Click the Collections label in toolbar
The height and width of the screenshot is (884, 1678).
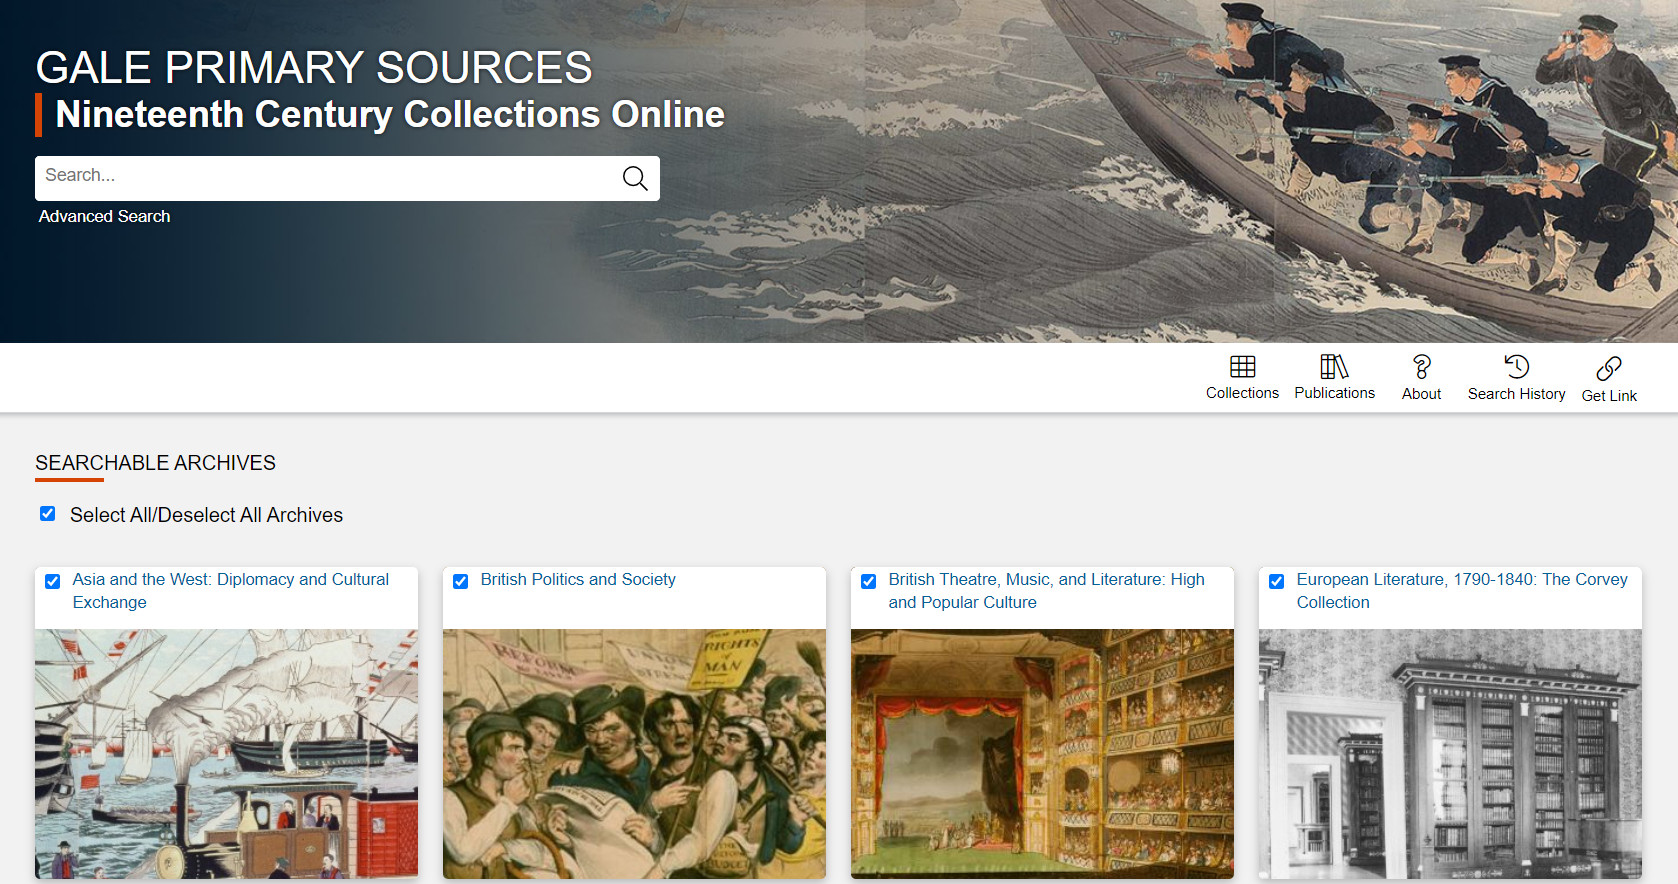point(1242,393)
